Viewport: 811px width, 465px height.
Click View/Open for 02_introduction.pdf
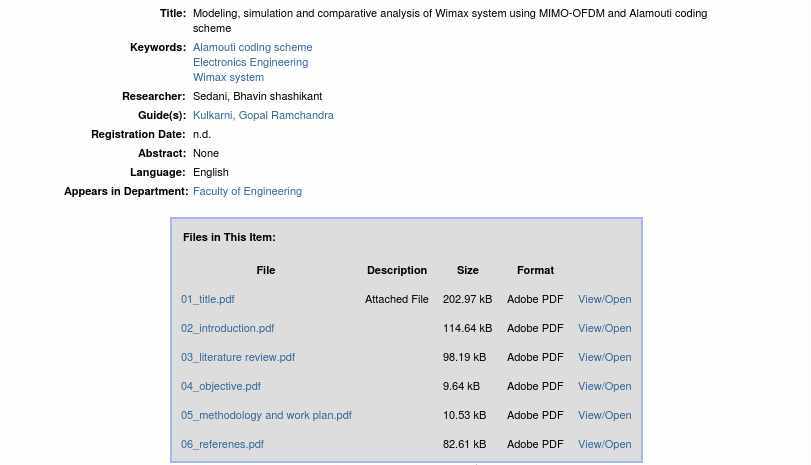coord(604,328)
